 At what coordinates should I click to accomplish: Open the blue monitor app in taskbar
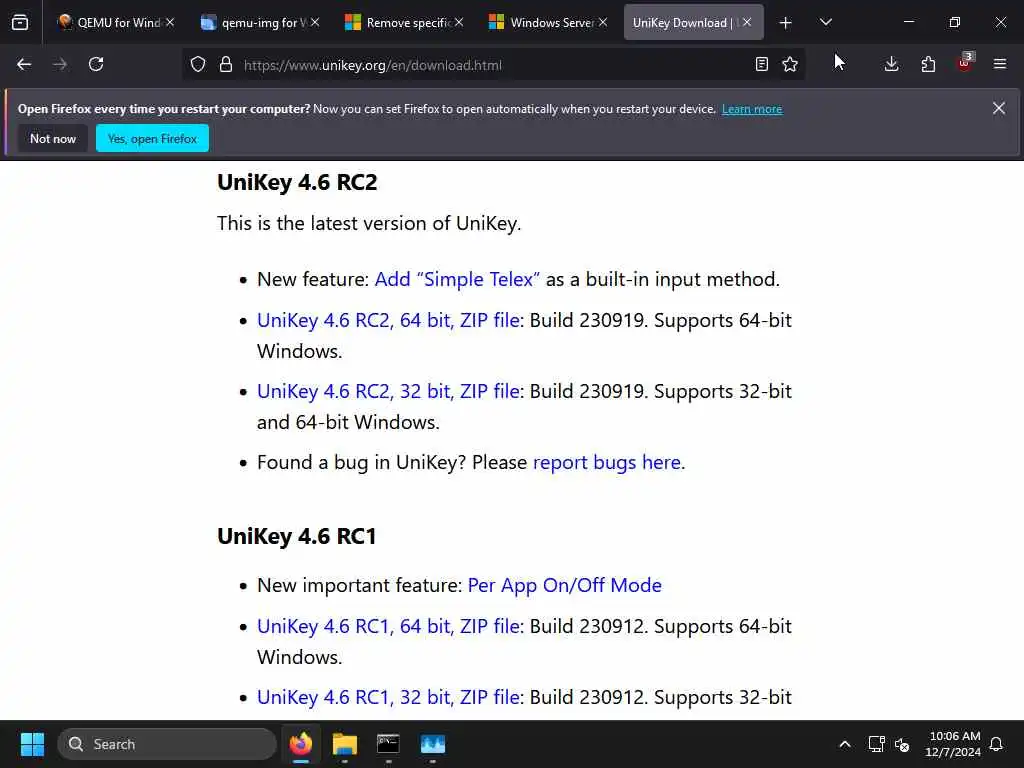(x=432, y=744)
